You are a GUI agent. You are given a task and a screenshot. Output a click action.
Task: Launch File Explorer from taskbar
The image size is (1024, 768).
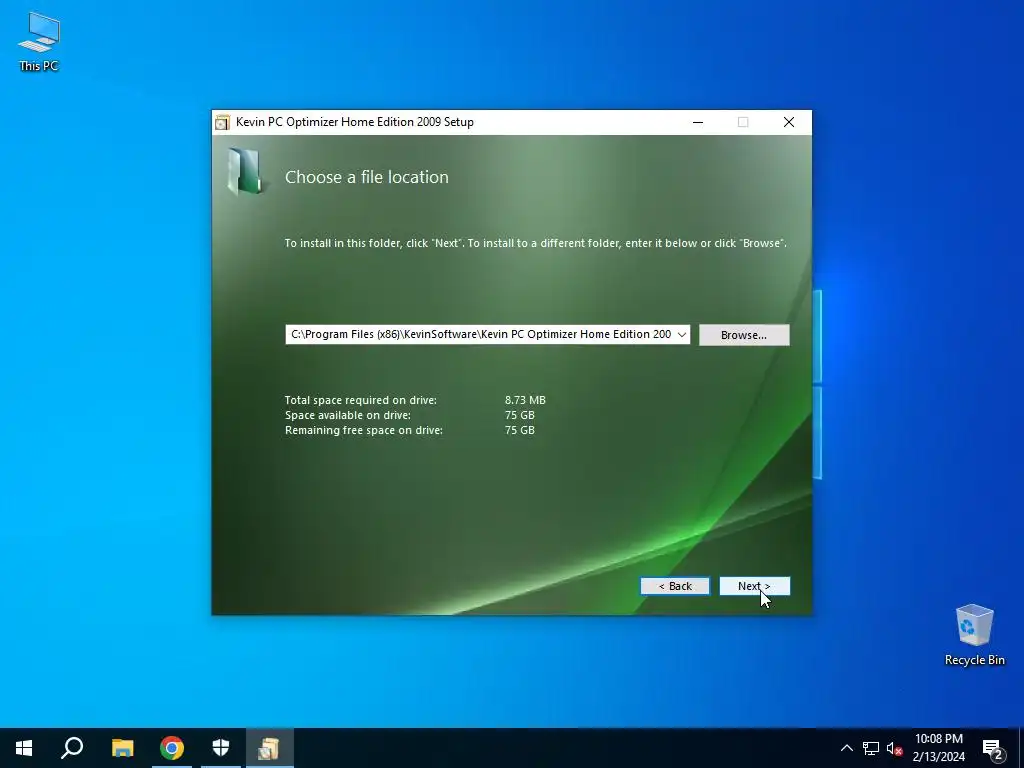122,748
